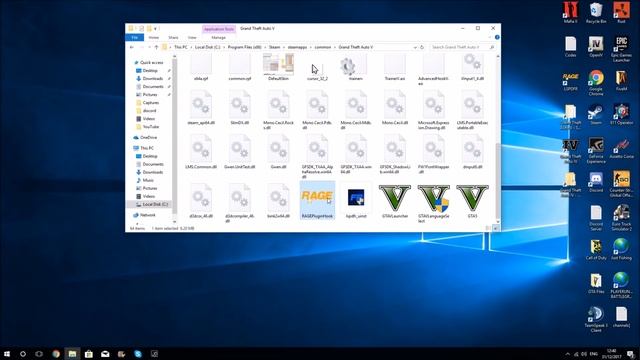Viewport: 640px width, 360px height.
Task: Go up one folder level arrow
Action: click(156, 47)
